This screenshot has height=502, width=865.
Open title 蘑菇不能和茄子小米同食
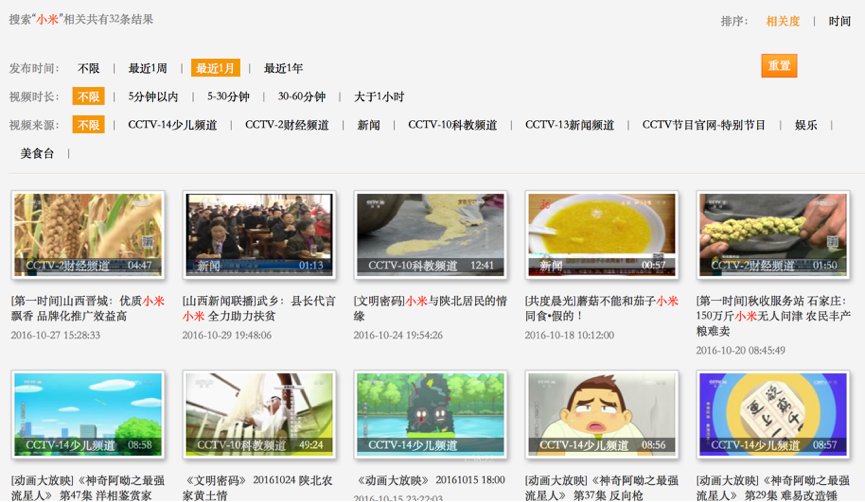(602, 308)
